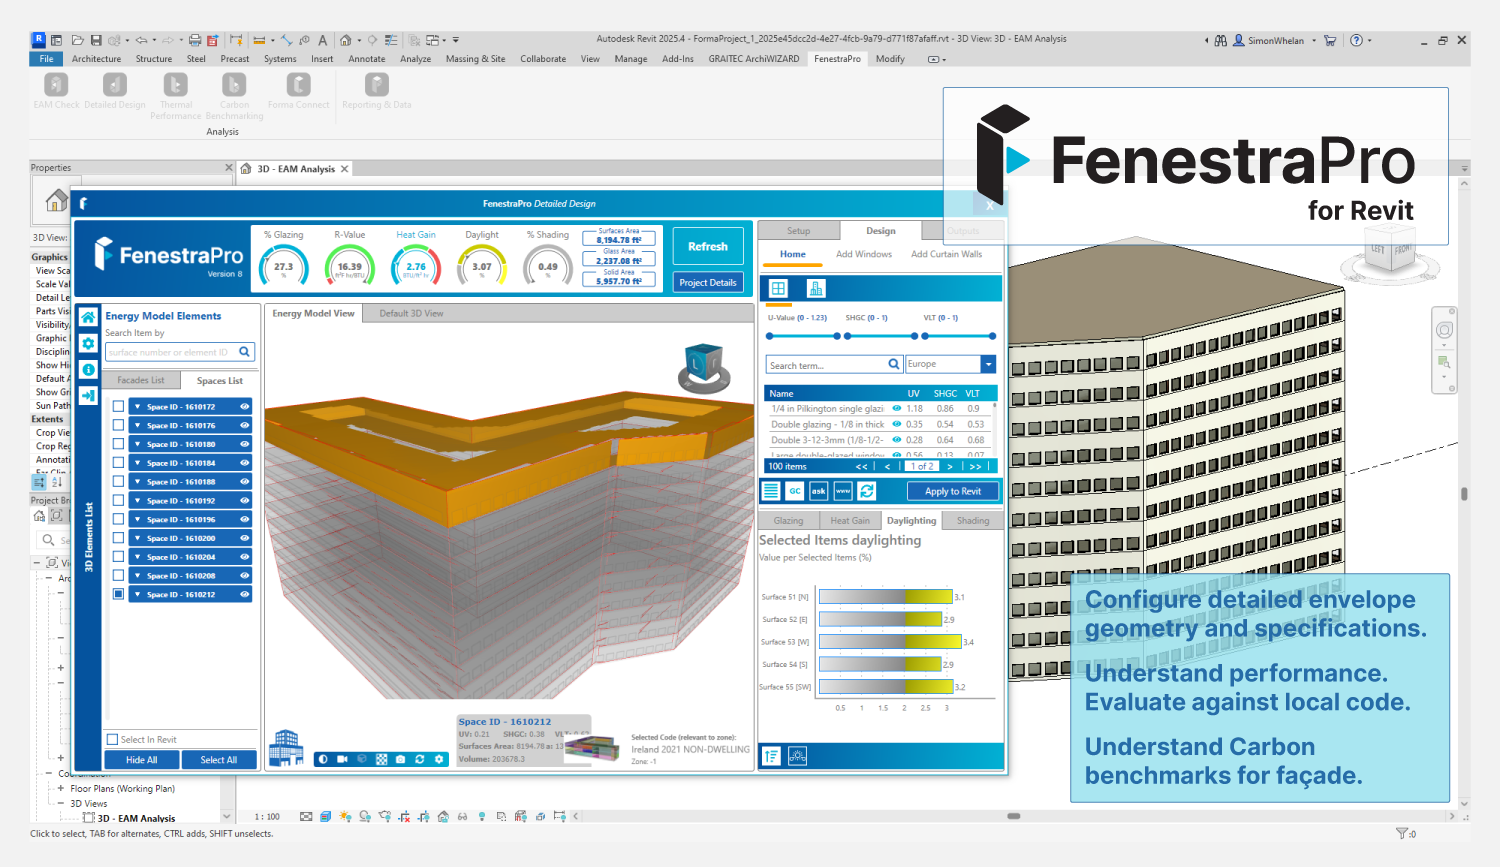Click the Carbon Benchmarking ribbon icon
Viewport: 1500px width, 867px height.
pyautogui.click(x=234, y=85)
